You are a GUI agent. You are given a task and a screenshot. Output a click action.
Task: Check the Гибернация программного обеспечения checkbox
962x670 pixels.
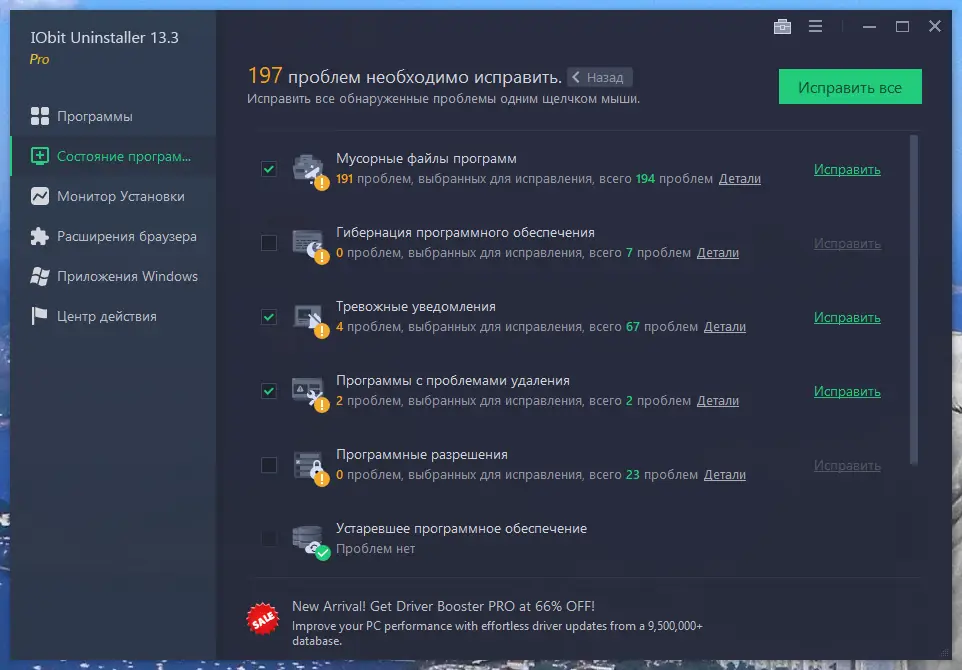[x=269, y=243]
